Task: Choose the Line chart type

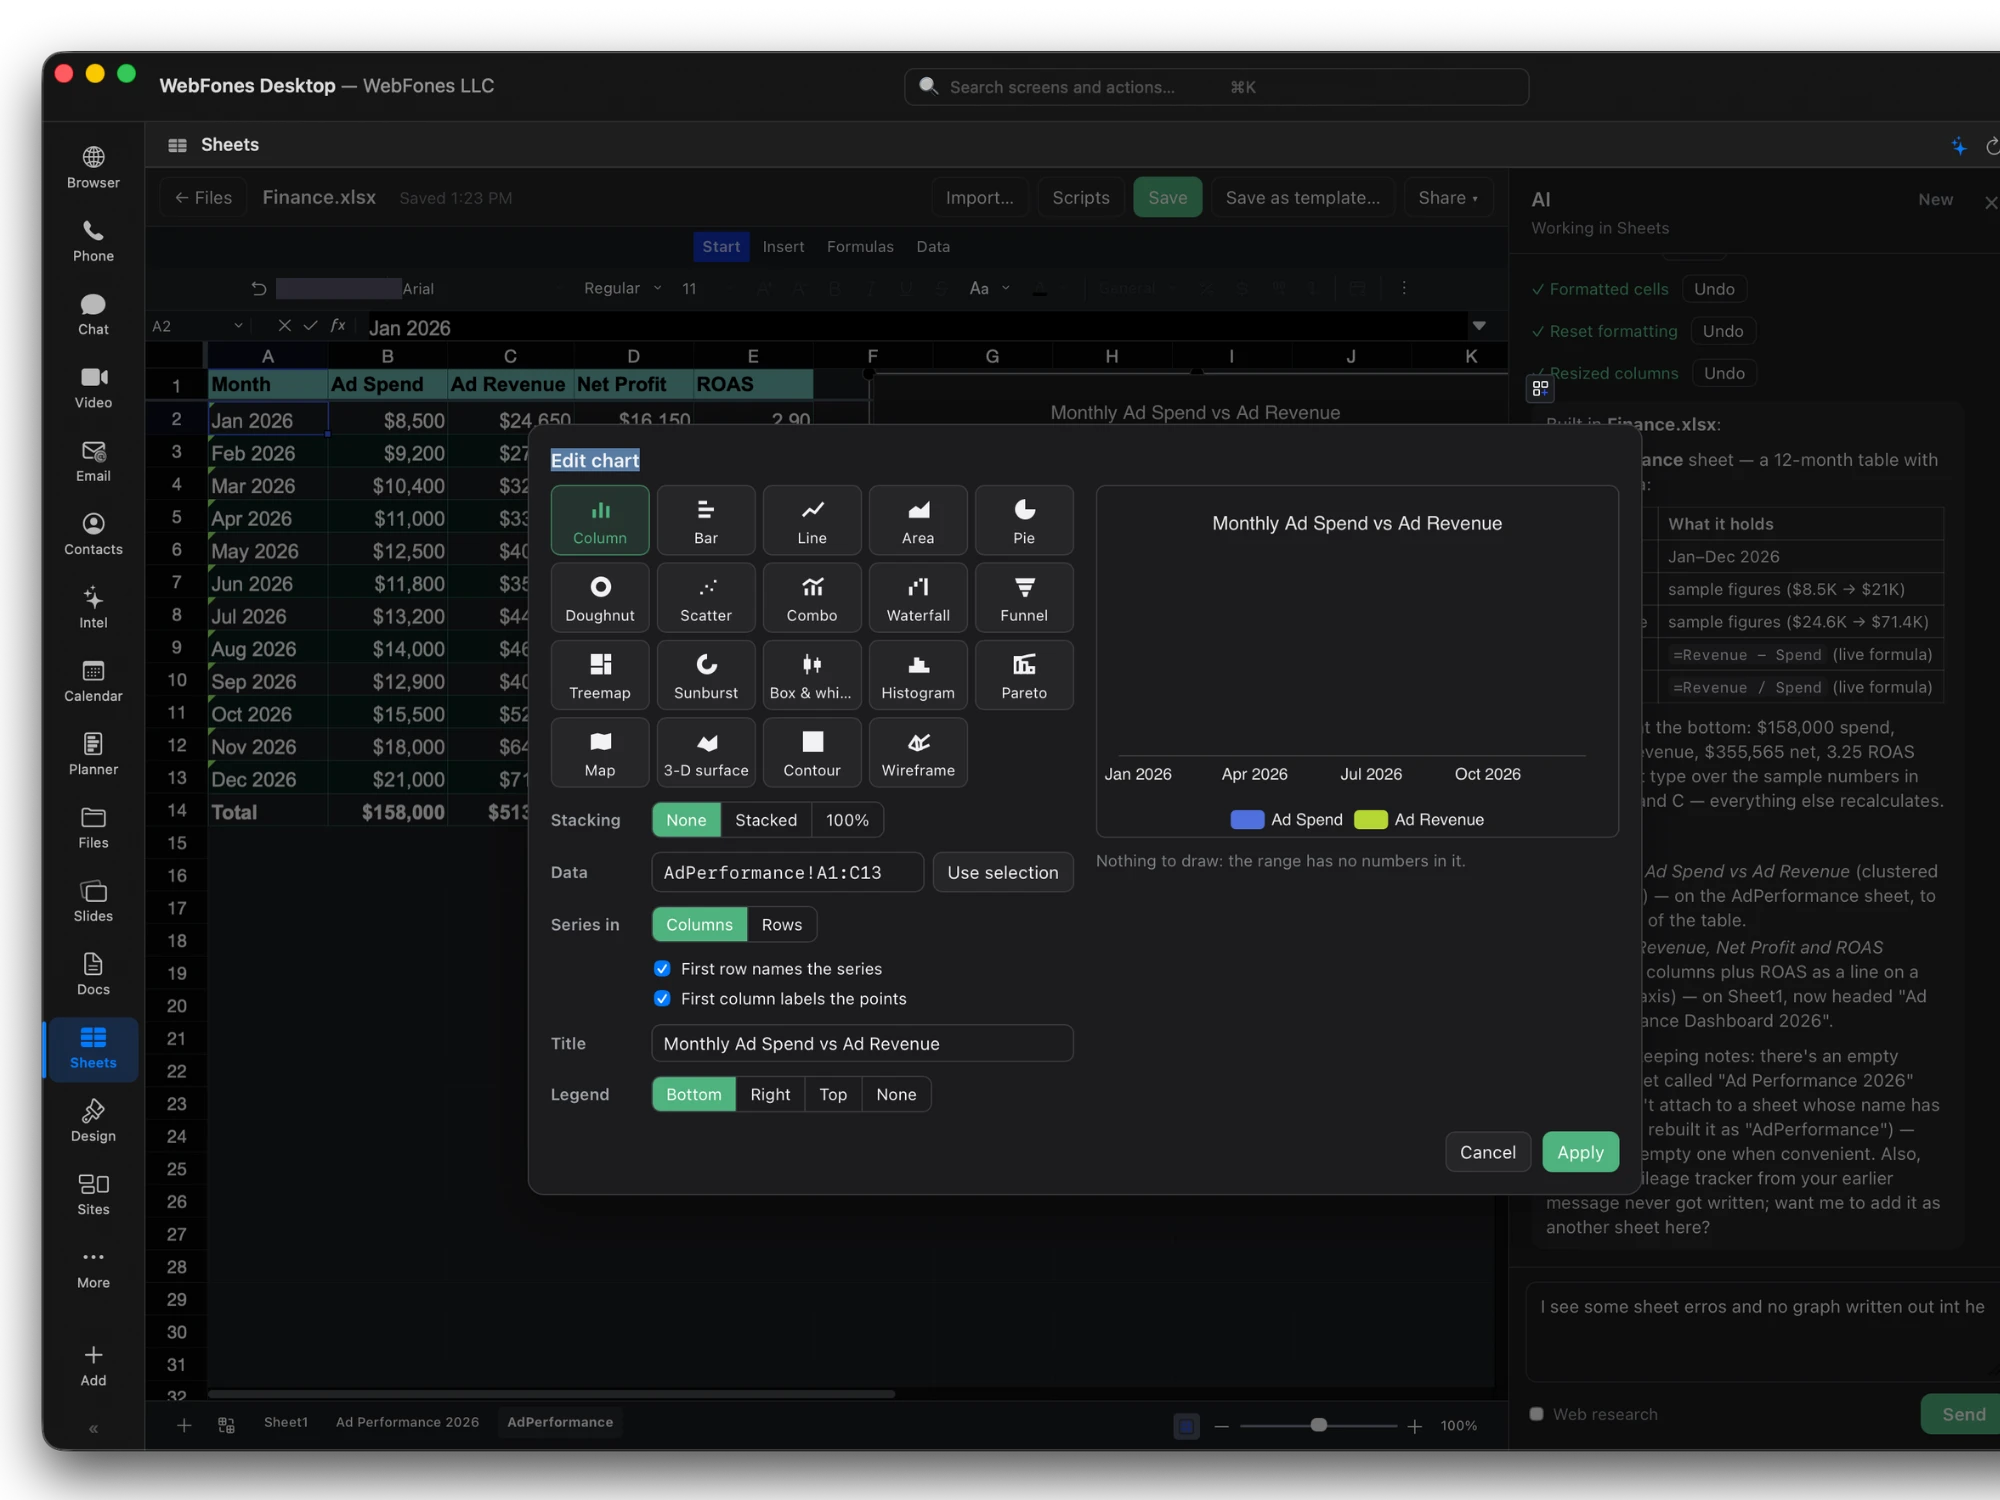Action: (811, 520)
